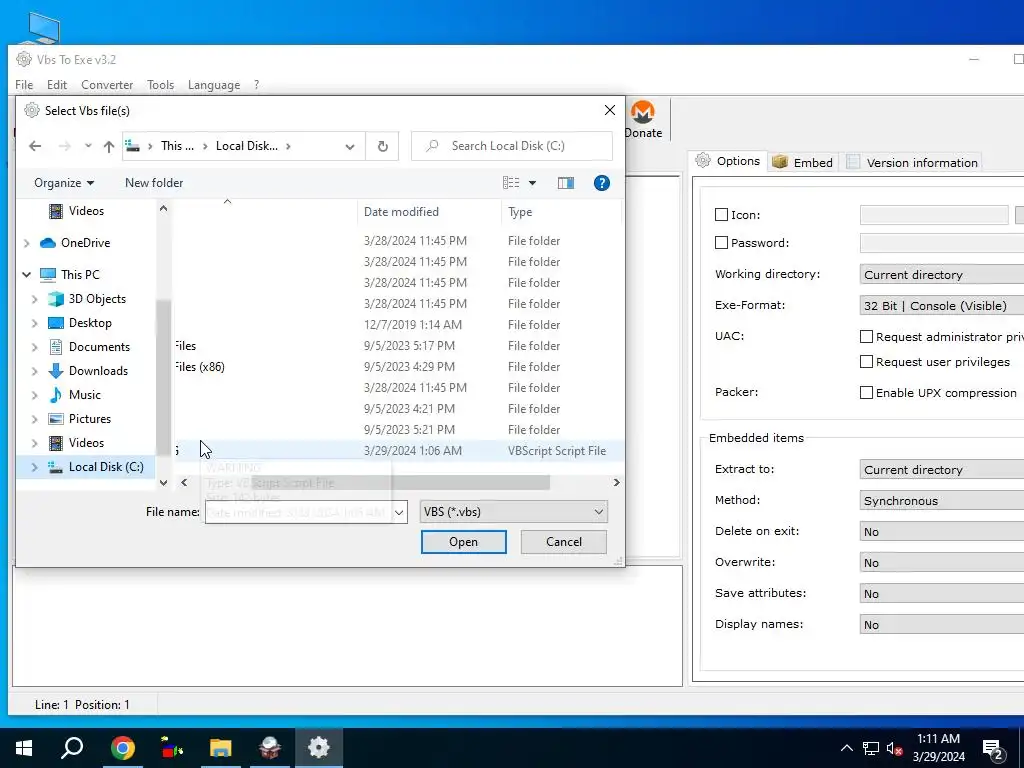Click the Vbs To Exe taskbar icon

319,748
